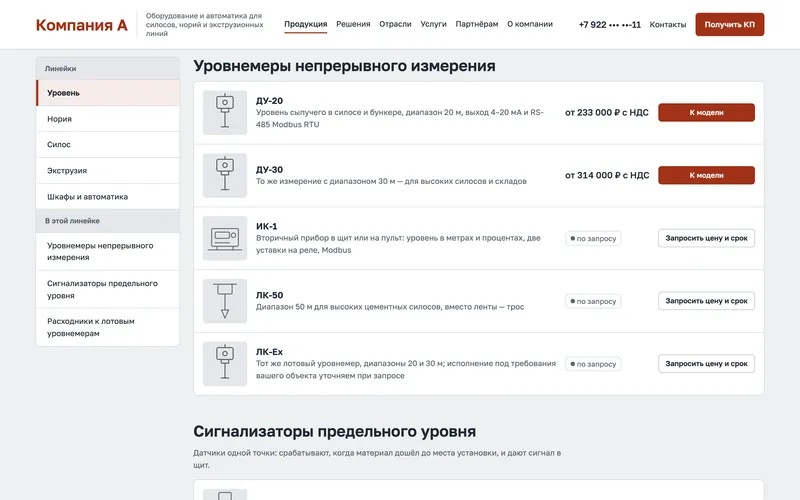Image resolution: width=800 pixels, height=500 pixels.
Task: Click the по запросу badge for ЛК-Ex
Action: pyautogui.click(x=593, y=364)
